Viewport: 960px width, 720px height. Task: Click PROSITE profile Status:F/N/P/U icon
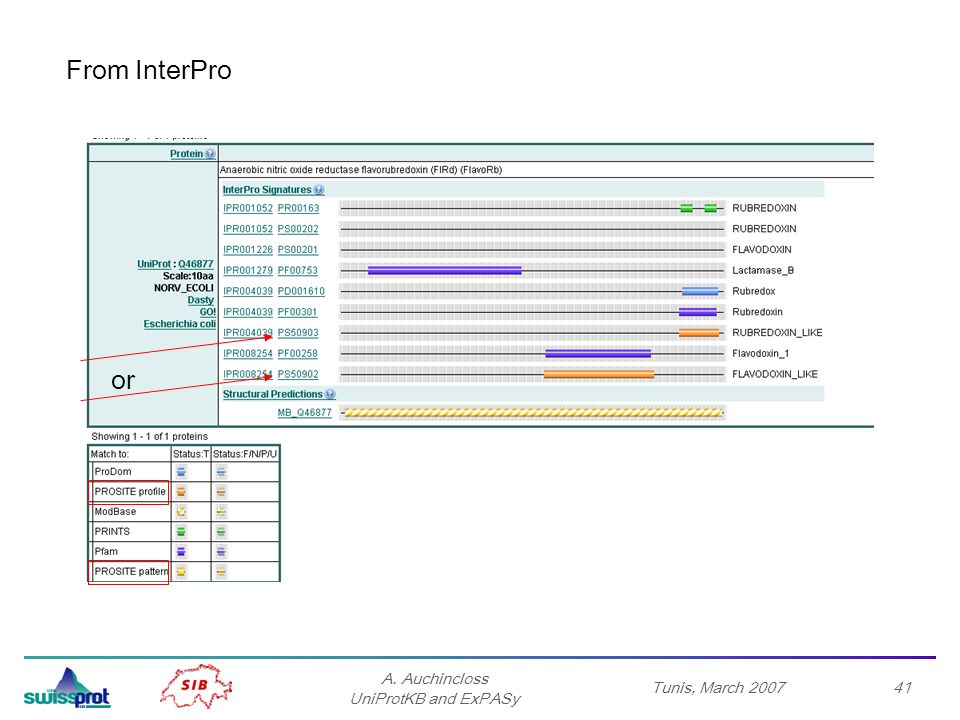(x=221, y=492)
